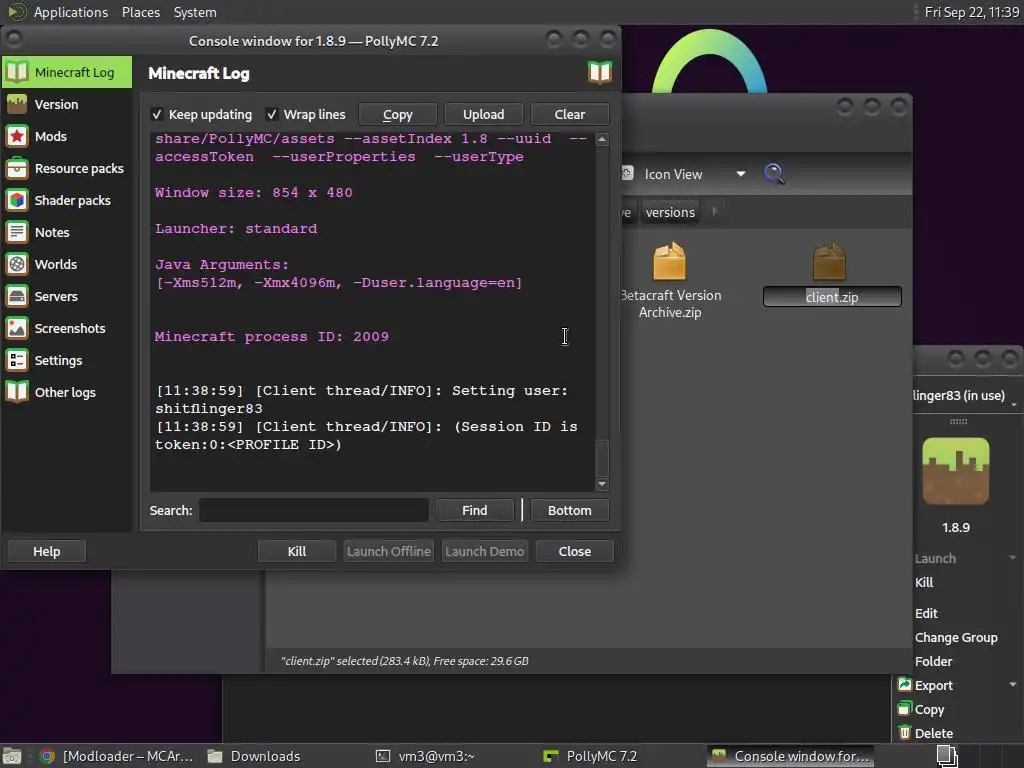Click the book icon beside Minecraft Log heading
The image size is (1024, 768).
[x=600, y=72]
